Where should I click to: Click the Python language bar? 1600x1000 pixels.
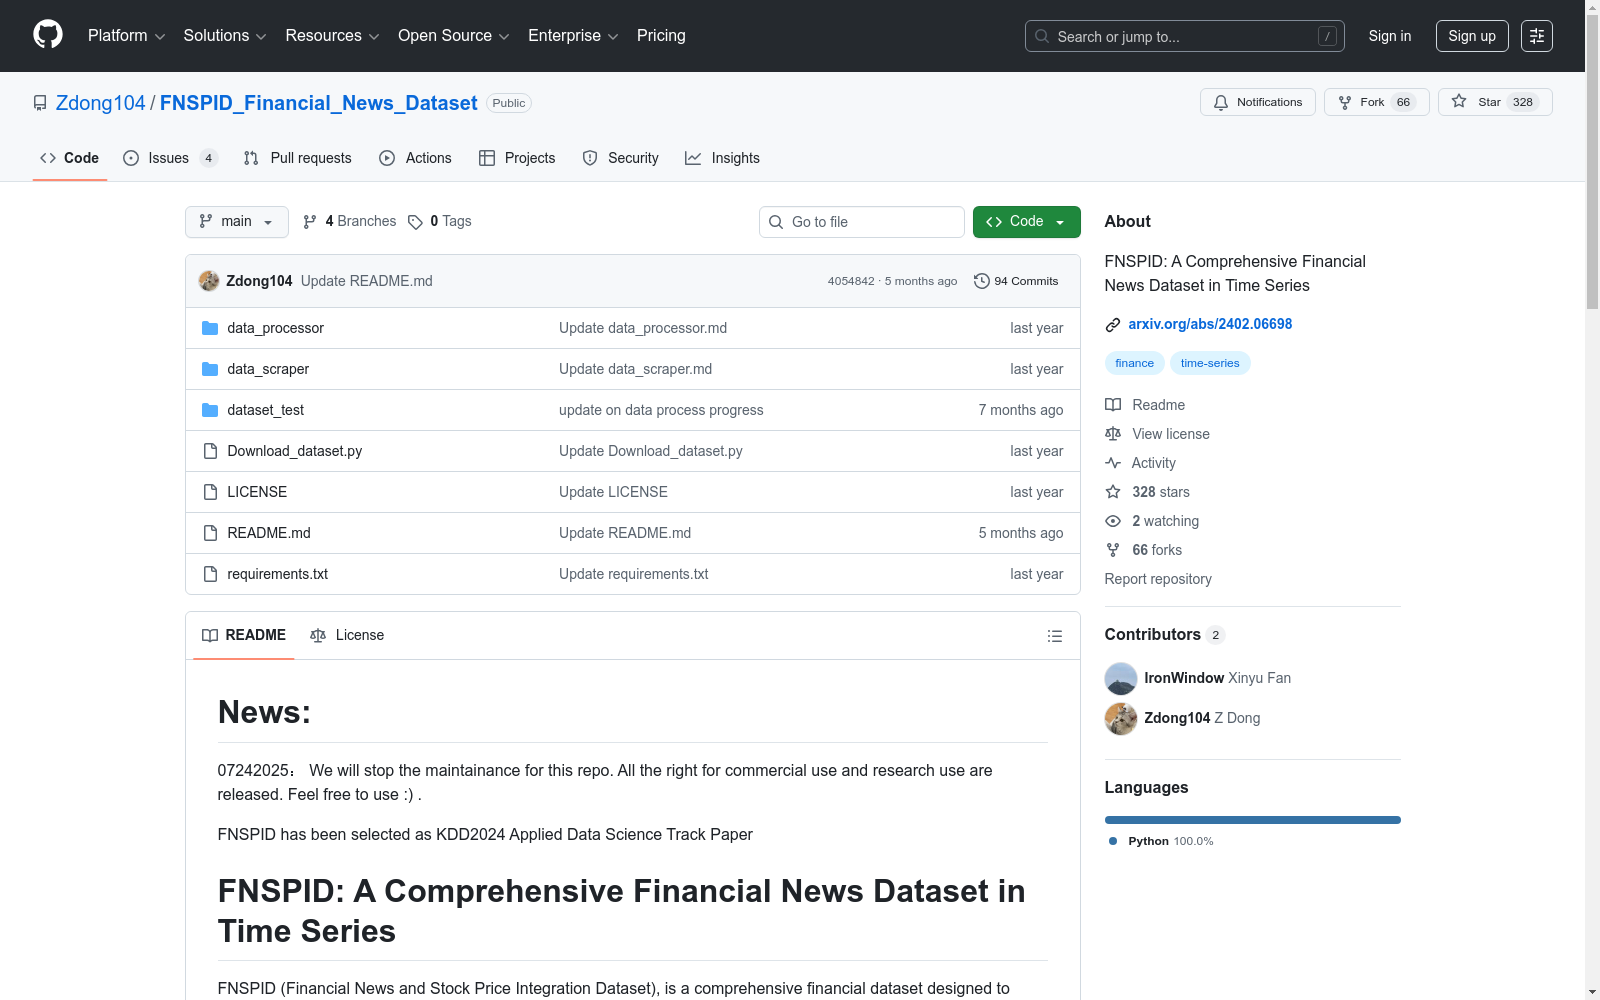tap(1253, 820)
